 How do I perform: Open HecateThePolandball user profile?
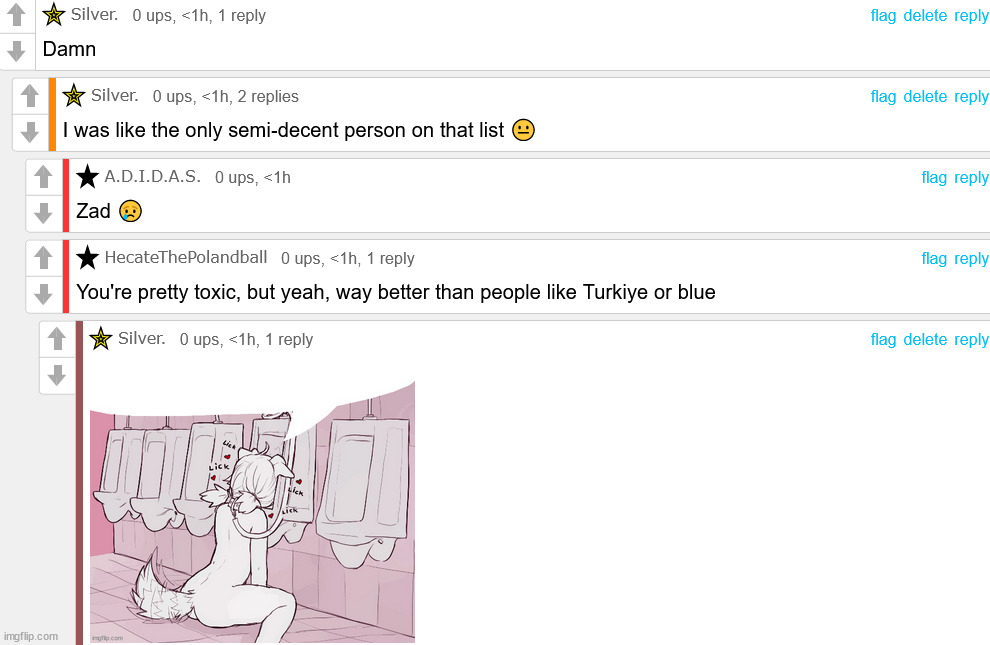point(186,257)
